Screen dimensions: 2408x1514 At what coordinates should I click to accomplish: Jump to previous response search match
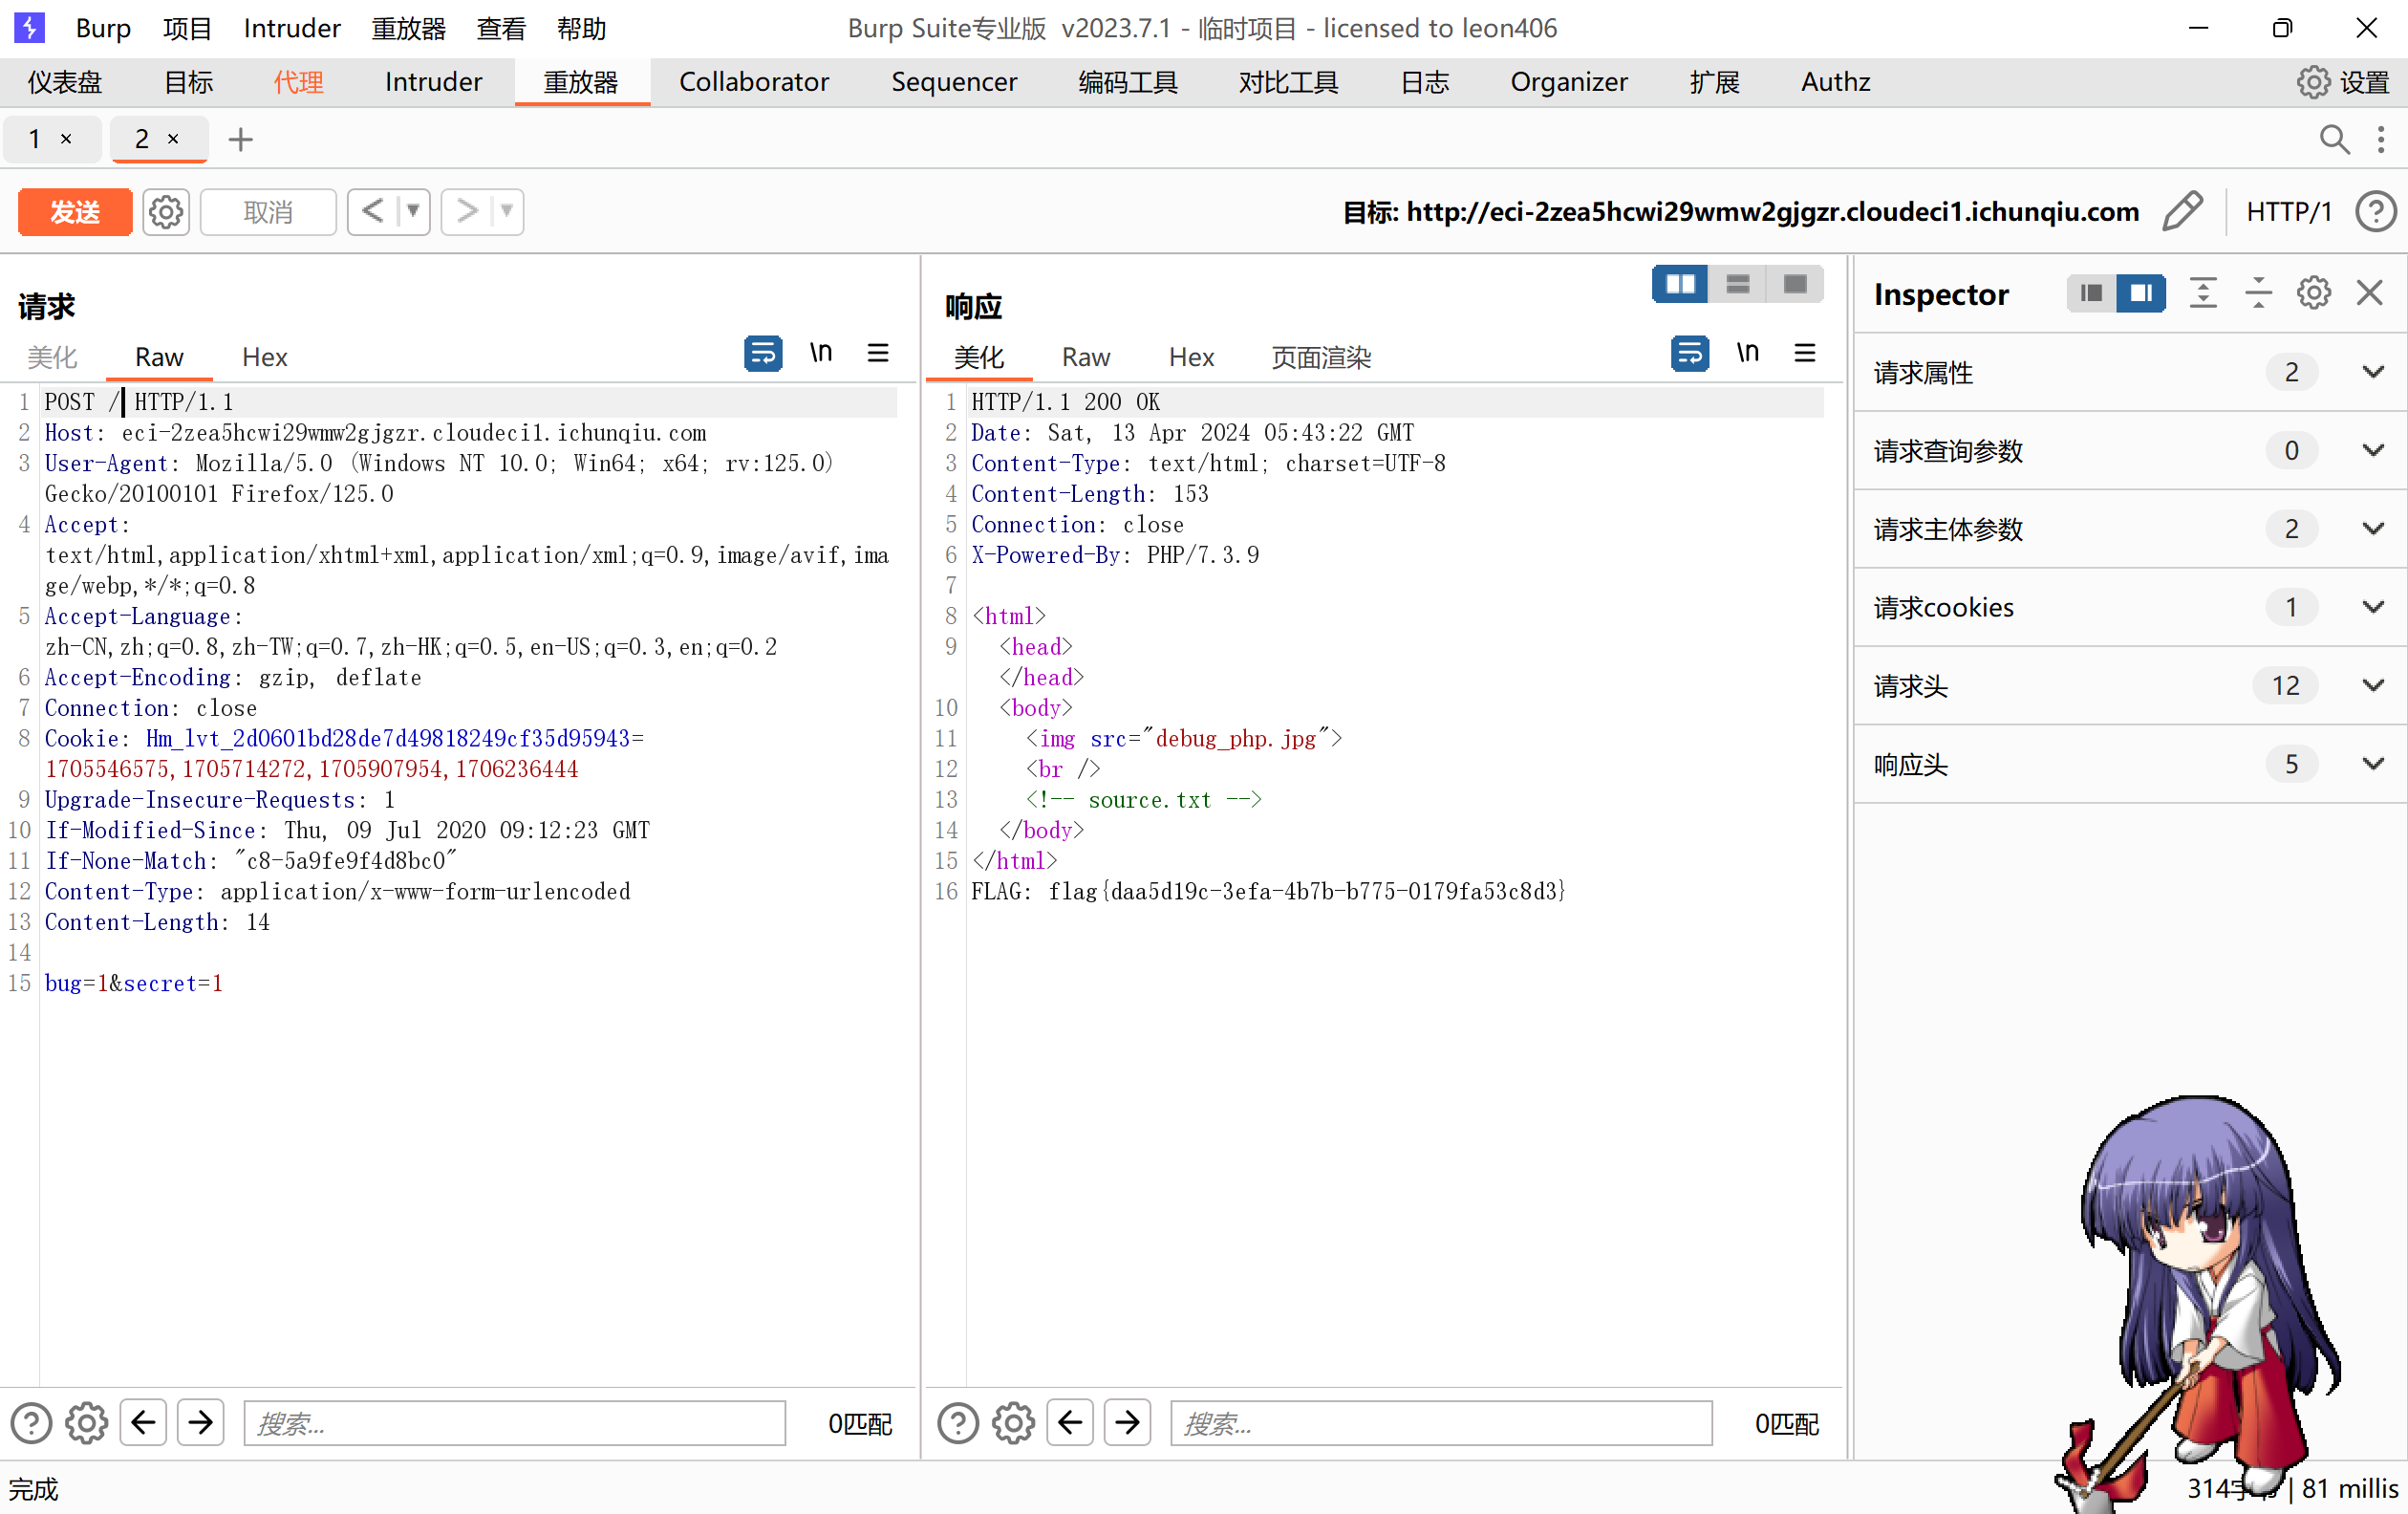tap(1070, 1422)
